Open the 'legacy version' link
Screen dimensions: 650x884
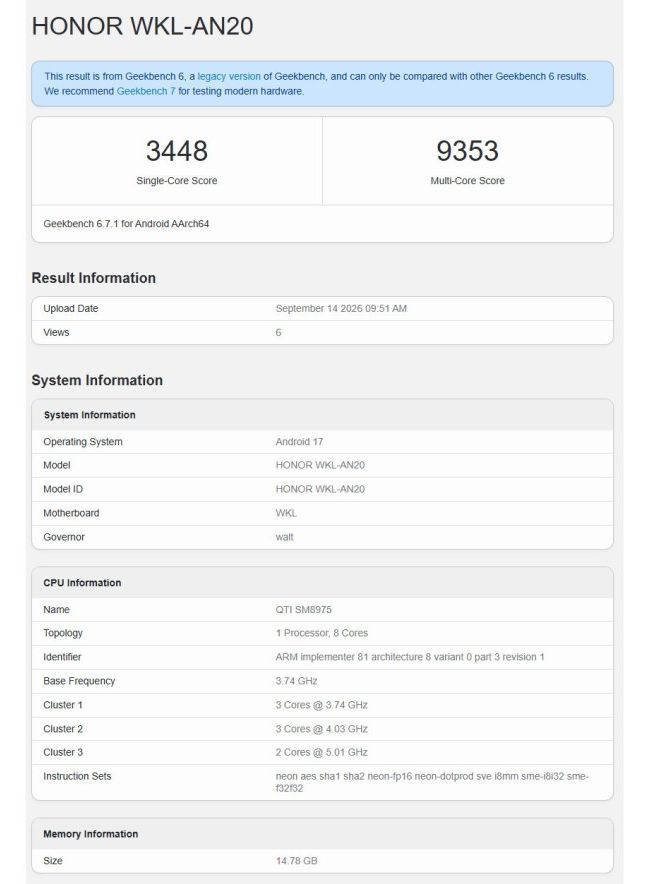tap(229, 76)
